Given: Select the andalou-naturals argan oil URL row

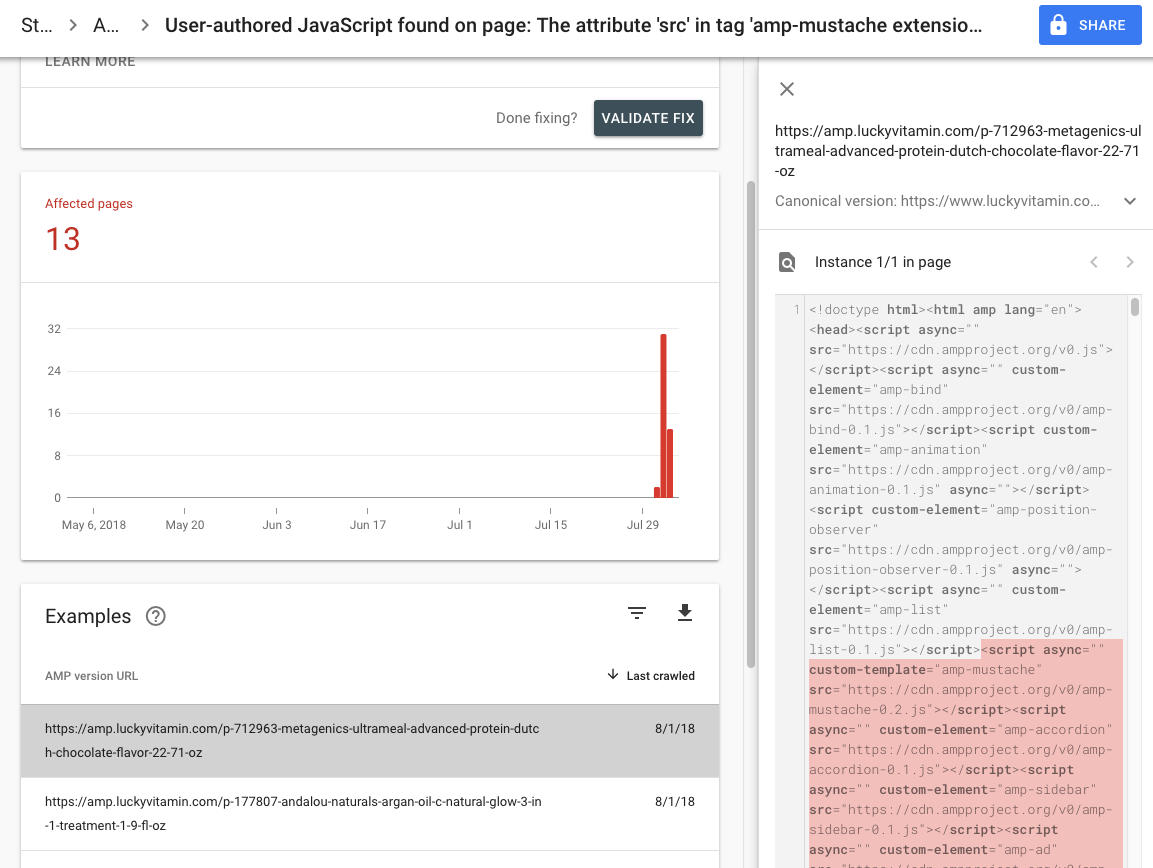Looking at the screenshot, I should point(370,814).
